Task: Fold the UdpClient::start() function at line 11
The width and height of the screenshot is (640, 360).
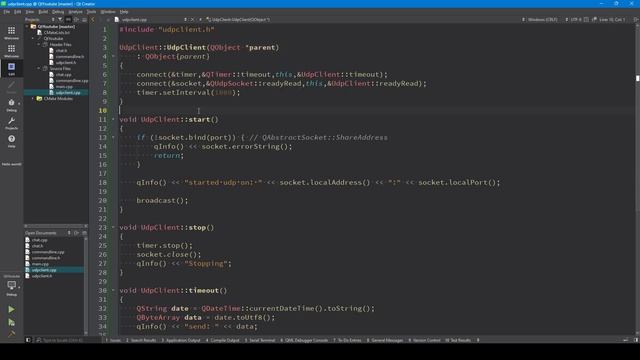Action: coord(113,120)
